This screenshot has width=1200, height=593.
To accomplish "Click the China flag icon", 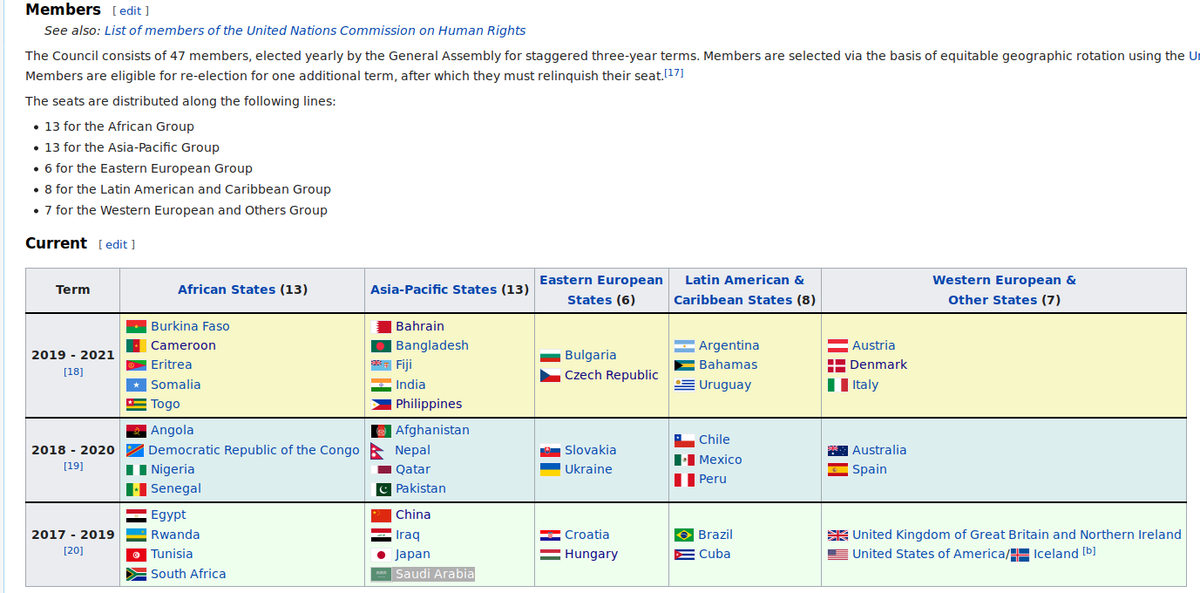I will pyautogui.click(x=381, y=515).
